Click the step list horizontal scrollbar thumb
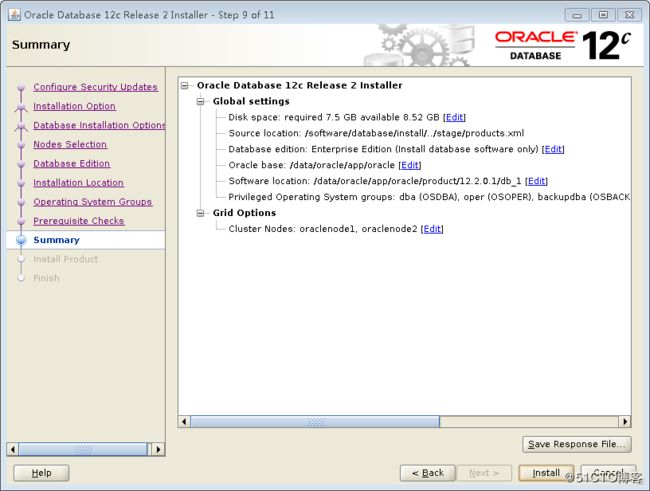This screenshot has height=491, width=650. click(83, 449)
